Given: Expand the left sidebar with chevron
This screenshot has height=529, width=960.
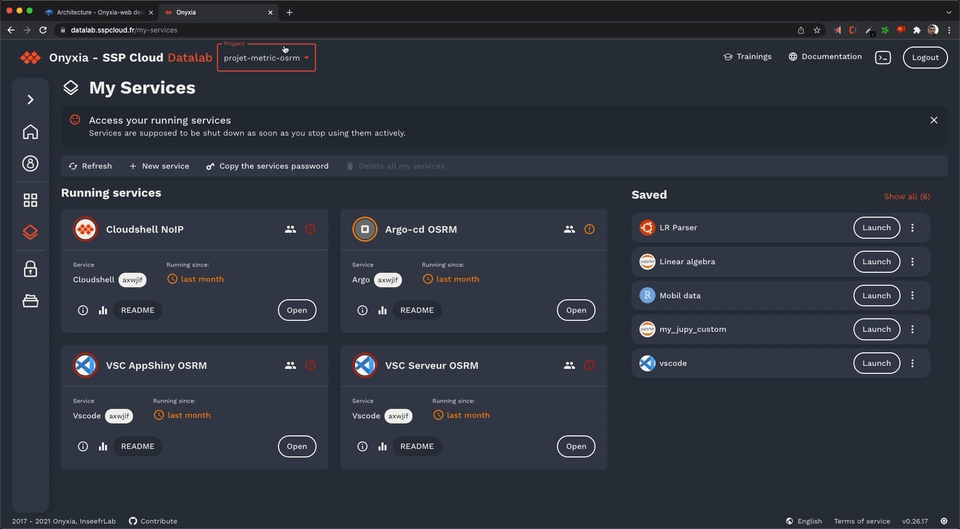Looking at the screenshot, I should pos(30,99).
